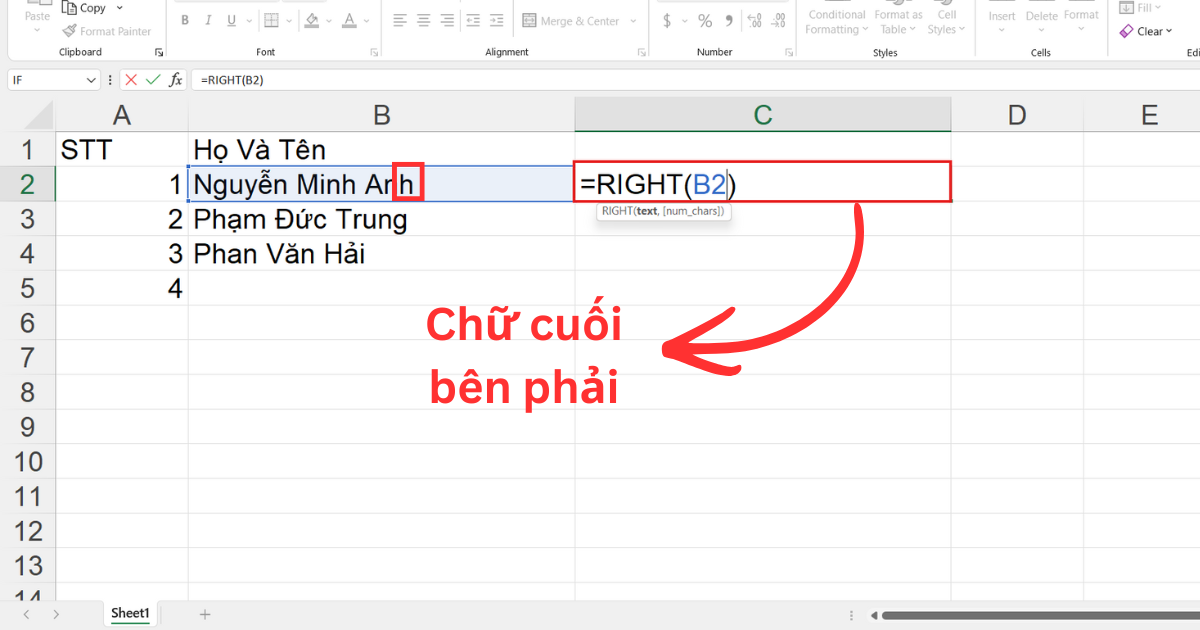The height and width of the screenshot is (630, 1200).
Task: Cancel formula entry with the X button
Action: coord(133,79)
